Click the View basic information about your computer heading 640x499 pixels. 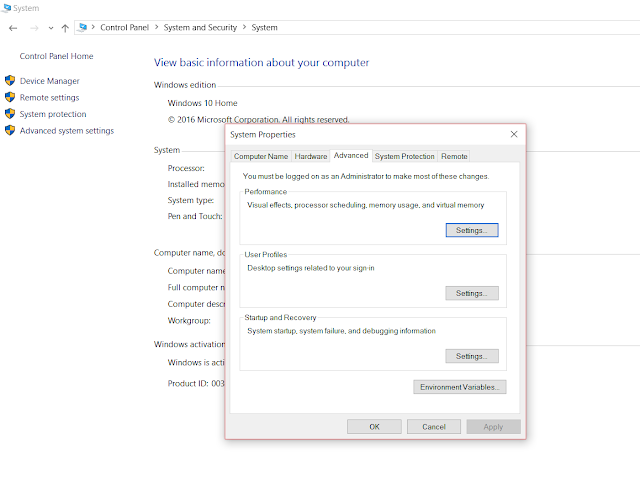[x=261, y=62]
